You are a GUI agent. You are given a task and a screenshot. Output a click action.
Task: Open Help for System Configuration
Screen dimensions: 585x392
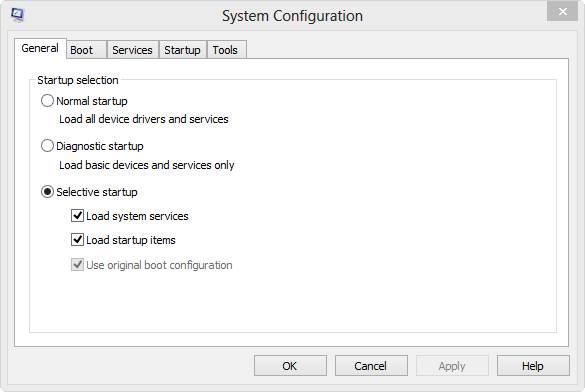[x=533, y=366]
